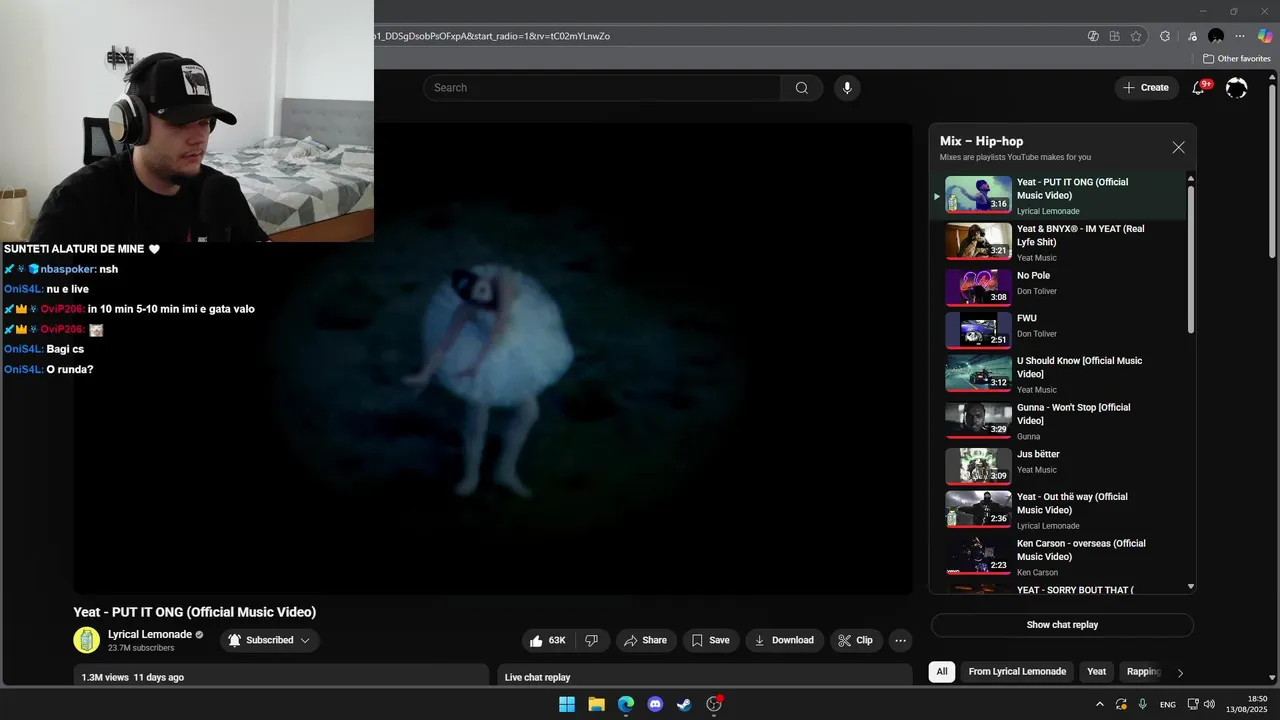Click the playlist scrollbar down arrow
Viewport: 1280px width, 720px height.
1191,587
